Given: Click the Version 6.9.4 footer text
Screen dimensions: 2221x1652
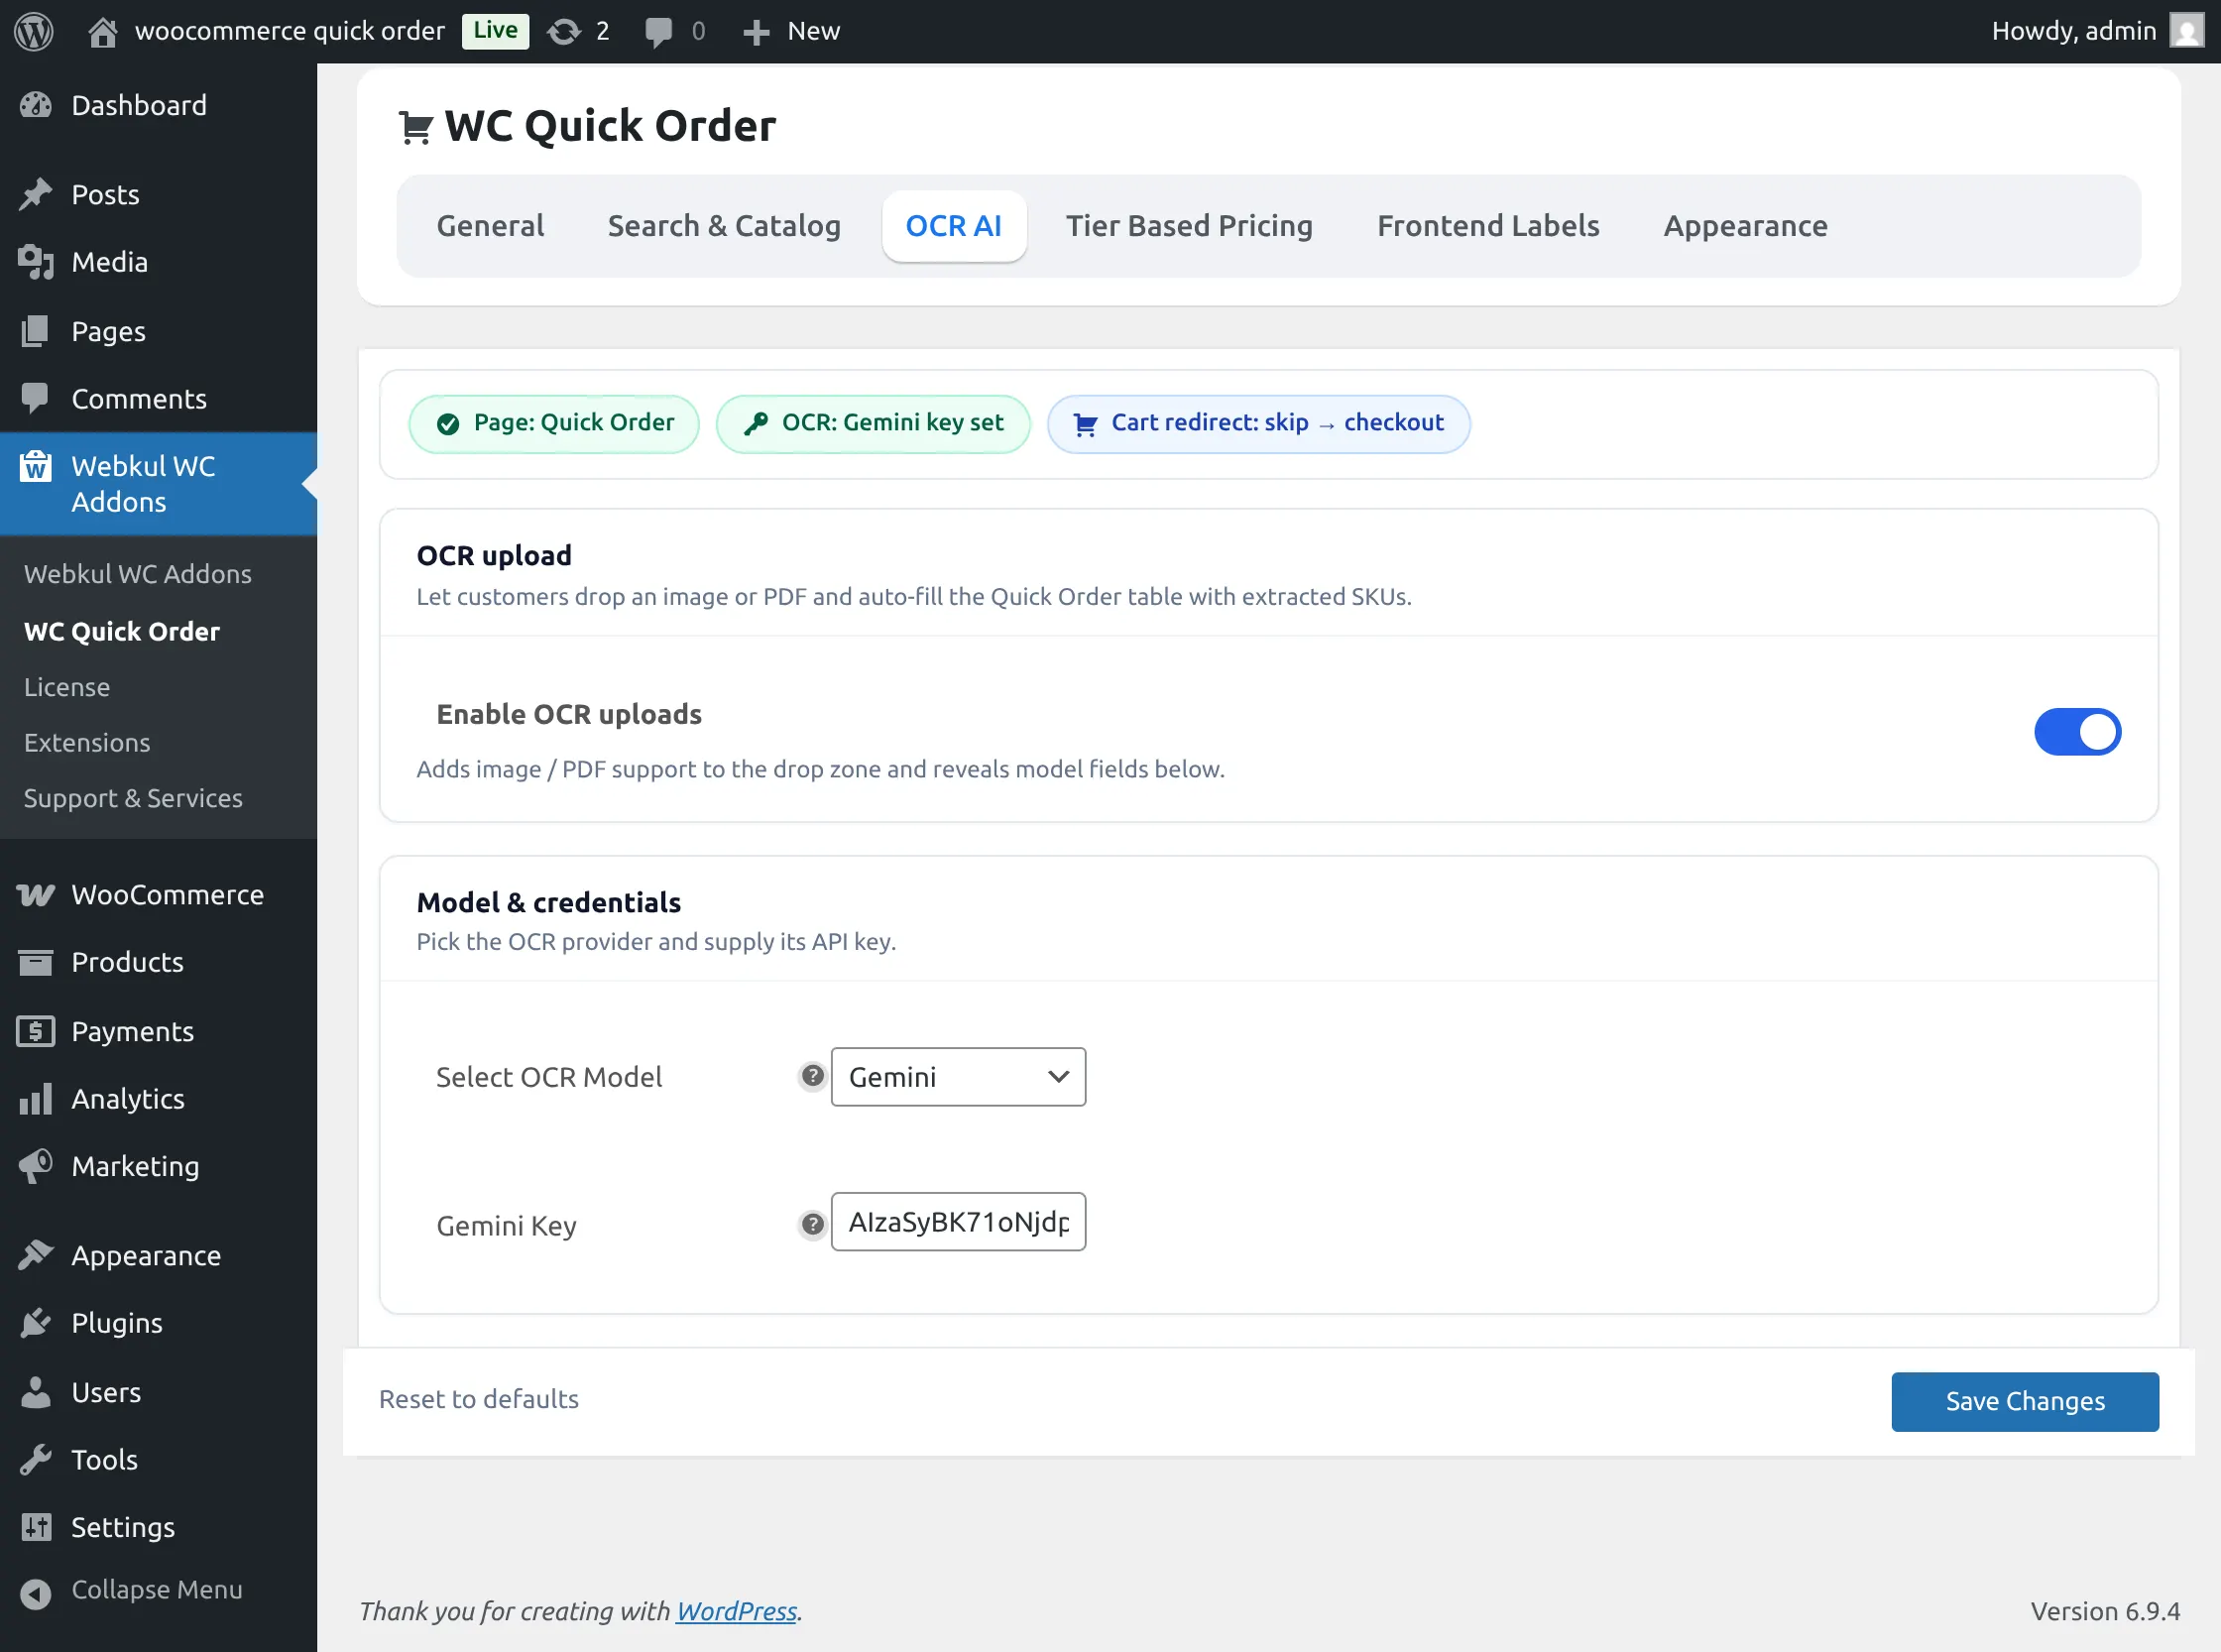Looking at the screenshot, I should (2105, 1611).
